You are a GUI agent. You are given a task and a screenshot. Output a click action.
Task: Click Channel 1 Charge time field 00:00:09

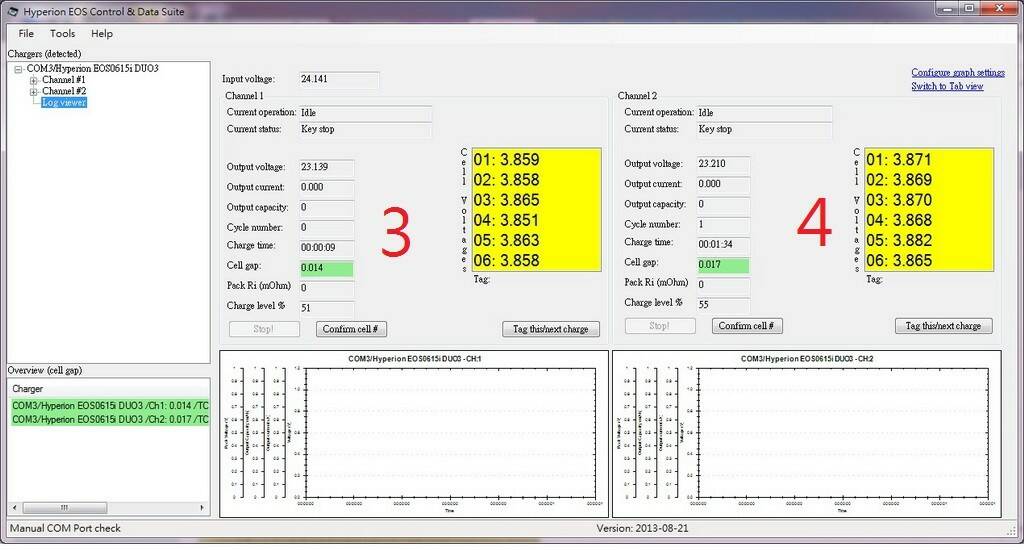(x=327, y=248)
